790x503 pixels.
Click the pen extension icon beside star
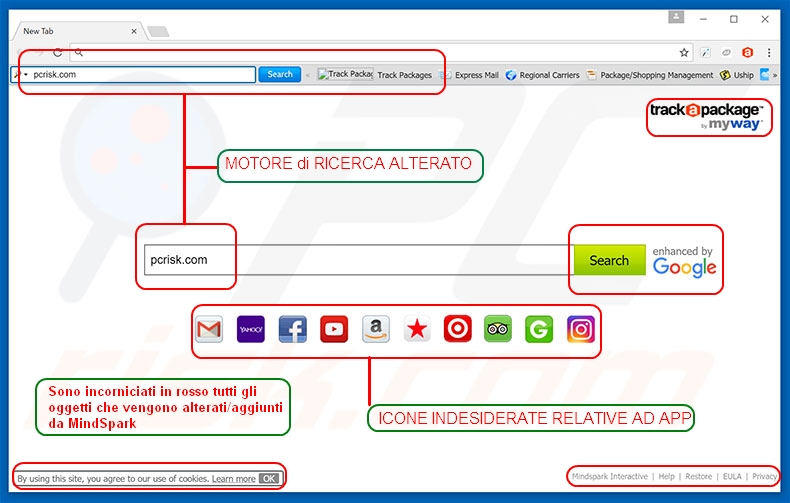pyautogui.click(x=705, y=52)
